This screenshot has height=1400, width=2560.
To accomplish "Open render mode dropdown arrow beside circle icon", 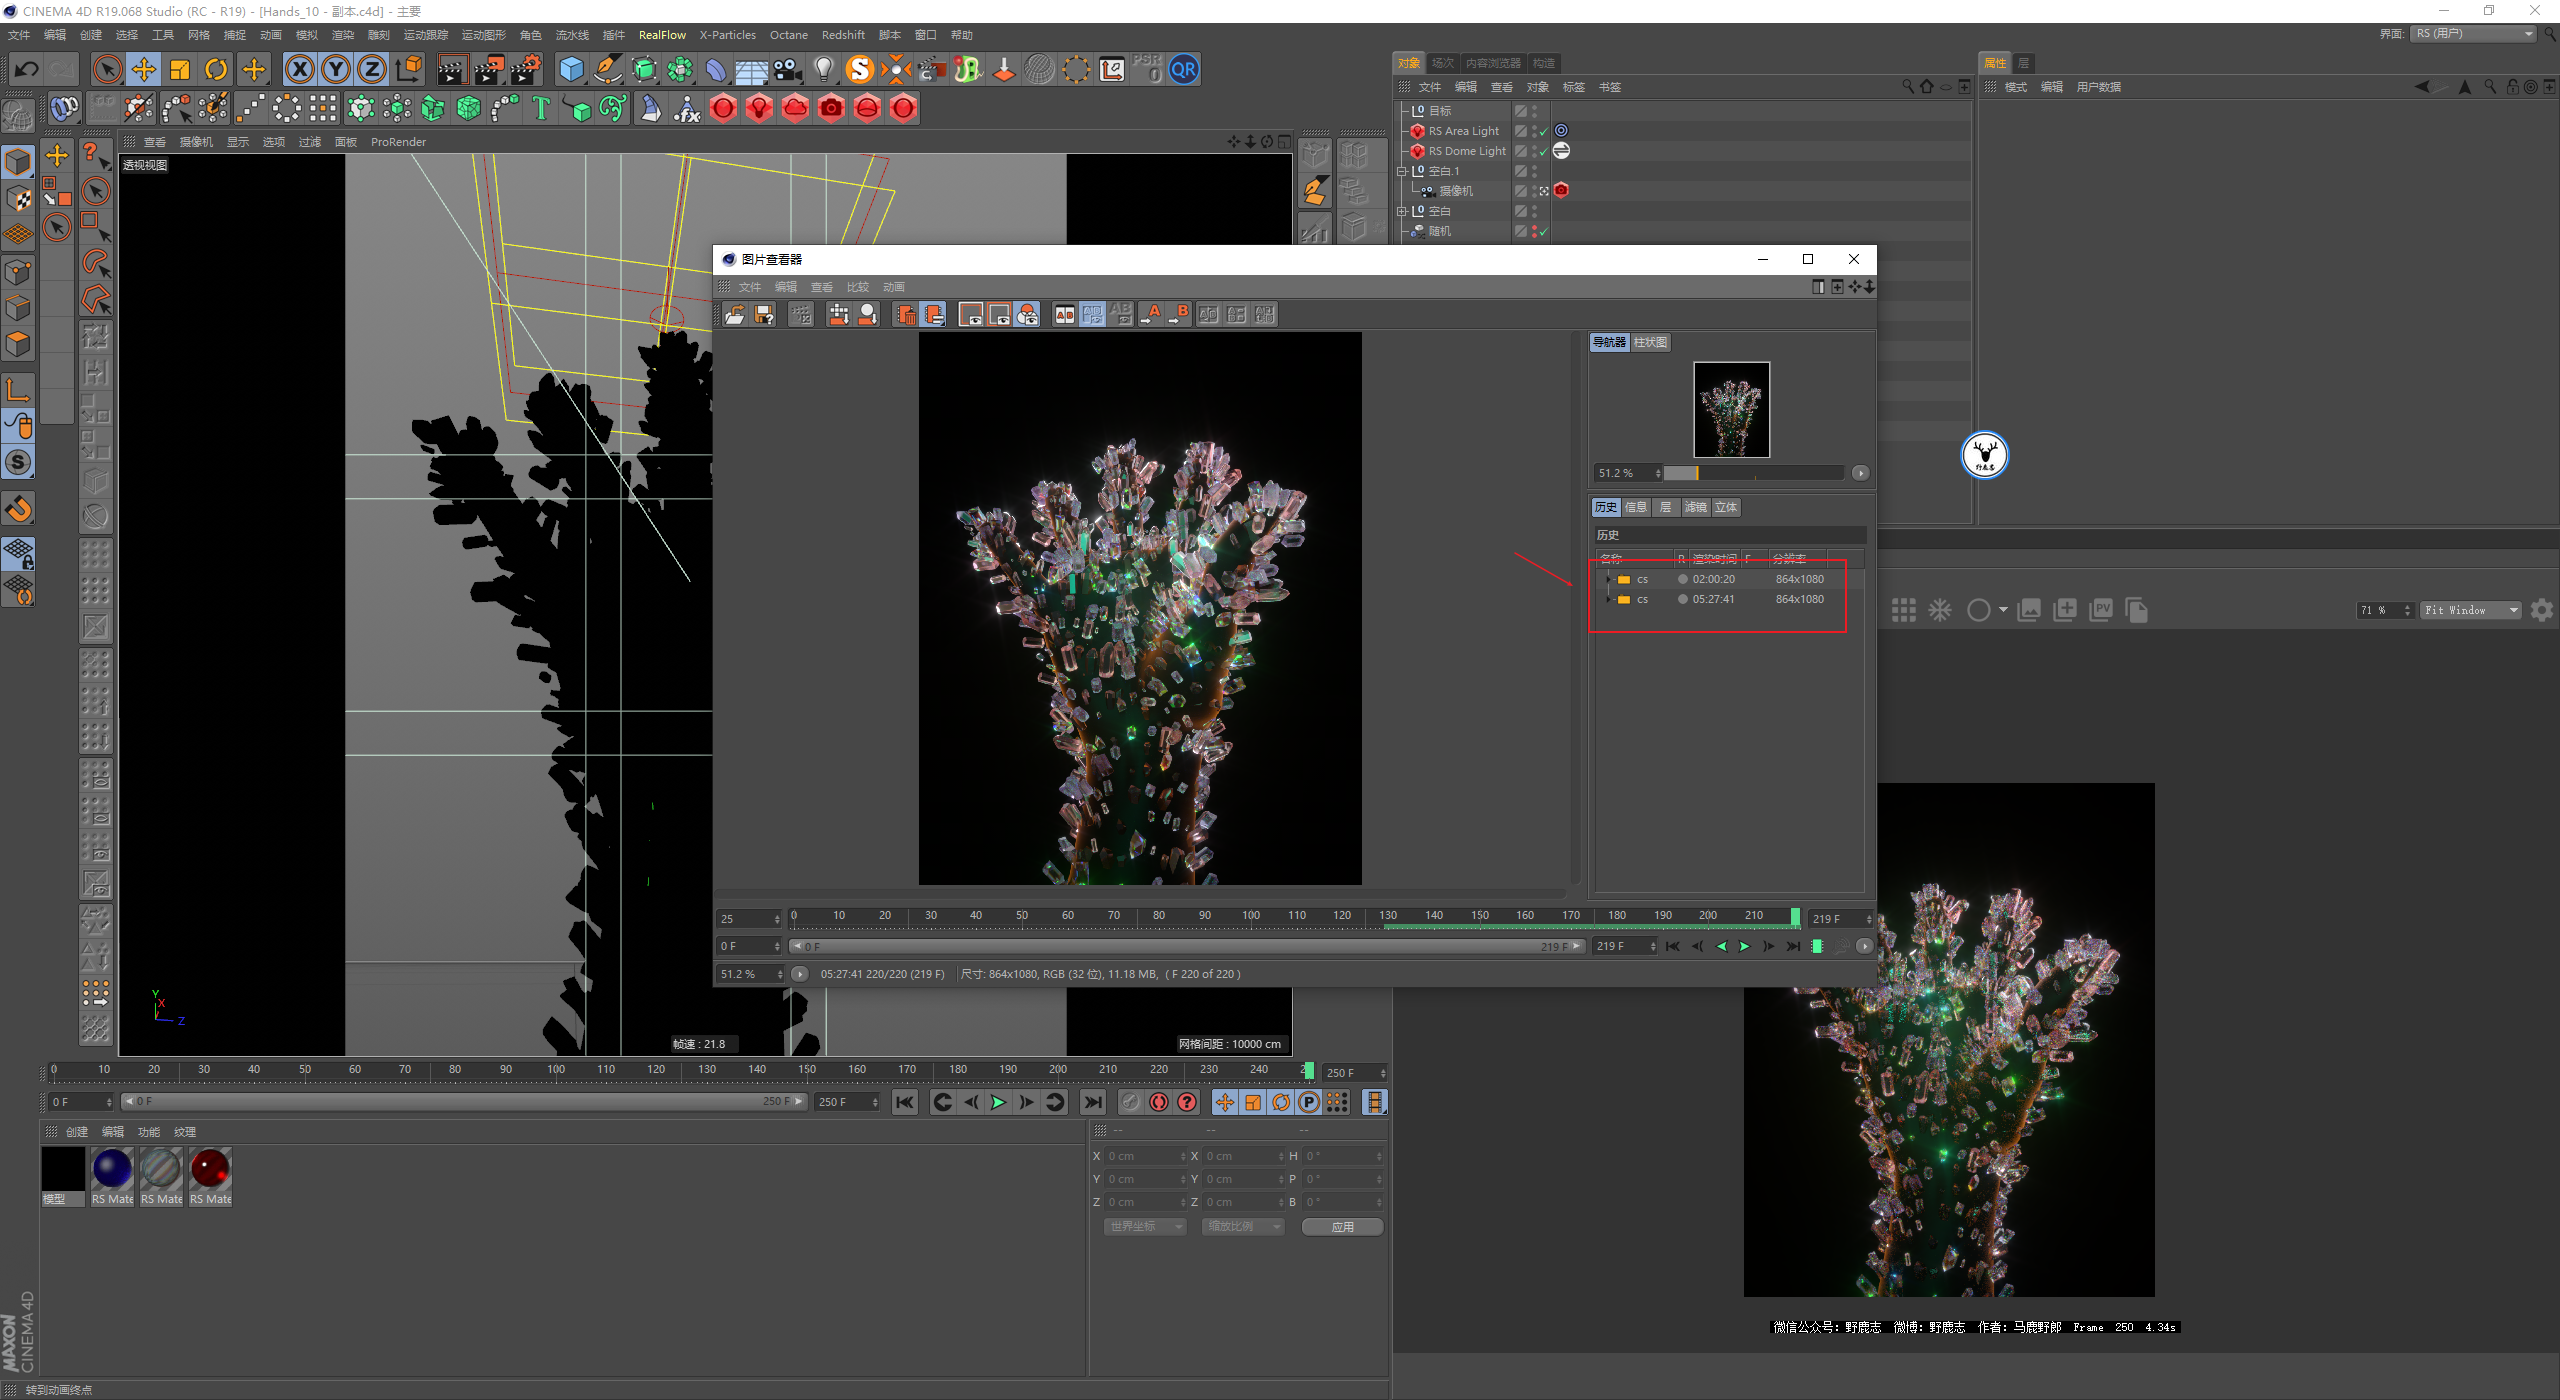I will click(x=2003, y=610).
